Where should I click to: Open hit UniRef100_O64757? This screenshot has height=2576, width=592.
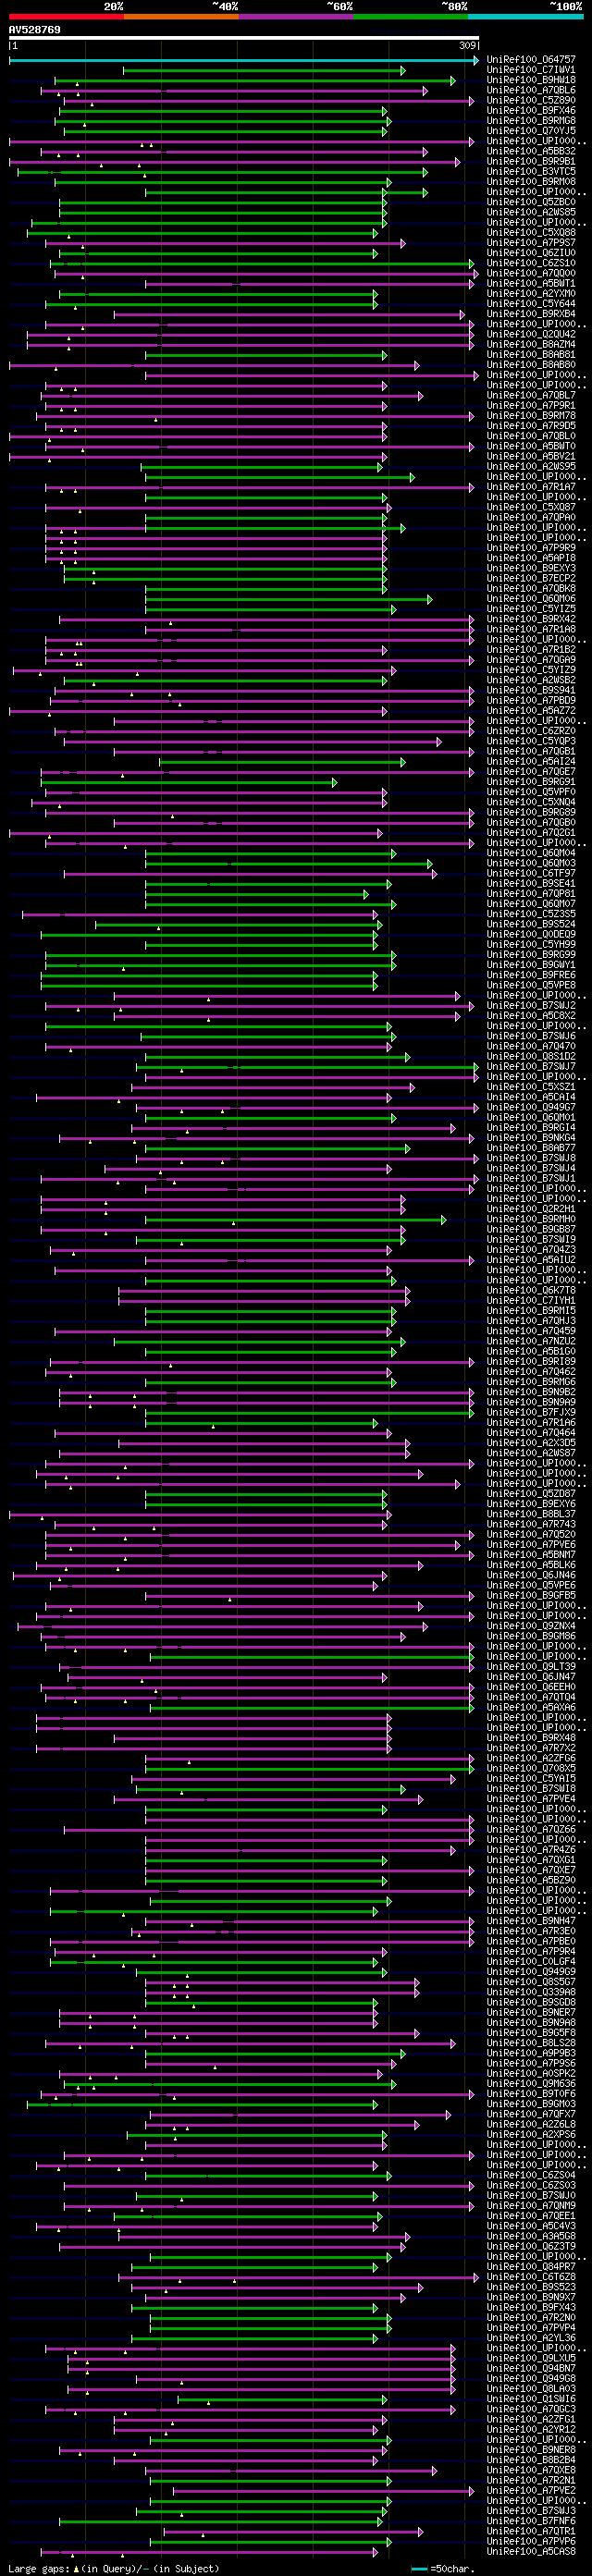tap(531, 60)
